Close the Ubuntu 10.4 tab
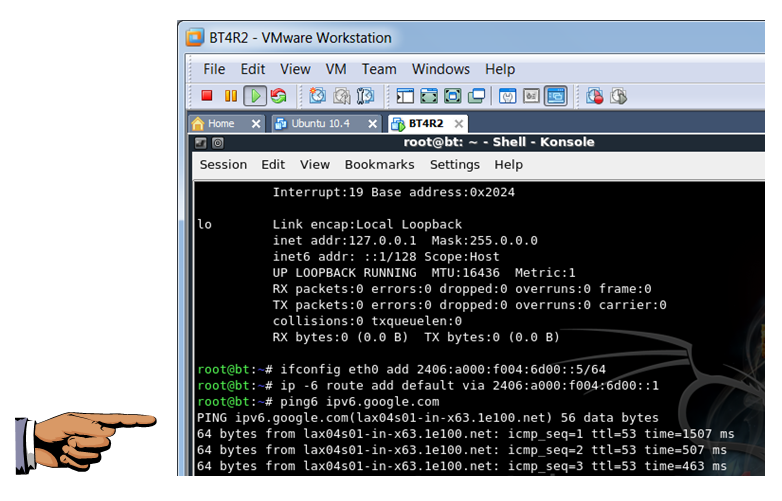Screen dimensions: 782x501 pyautogui.click(x=372, y=124)
